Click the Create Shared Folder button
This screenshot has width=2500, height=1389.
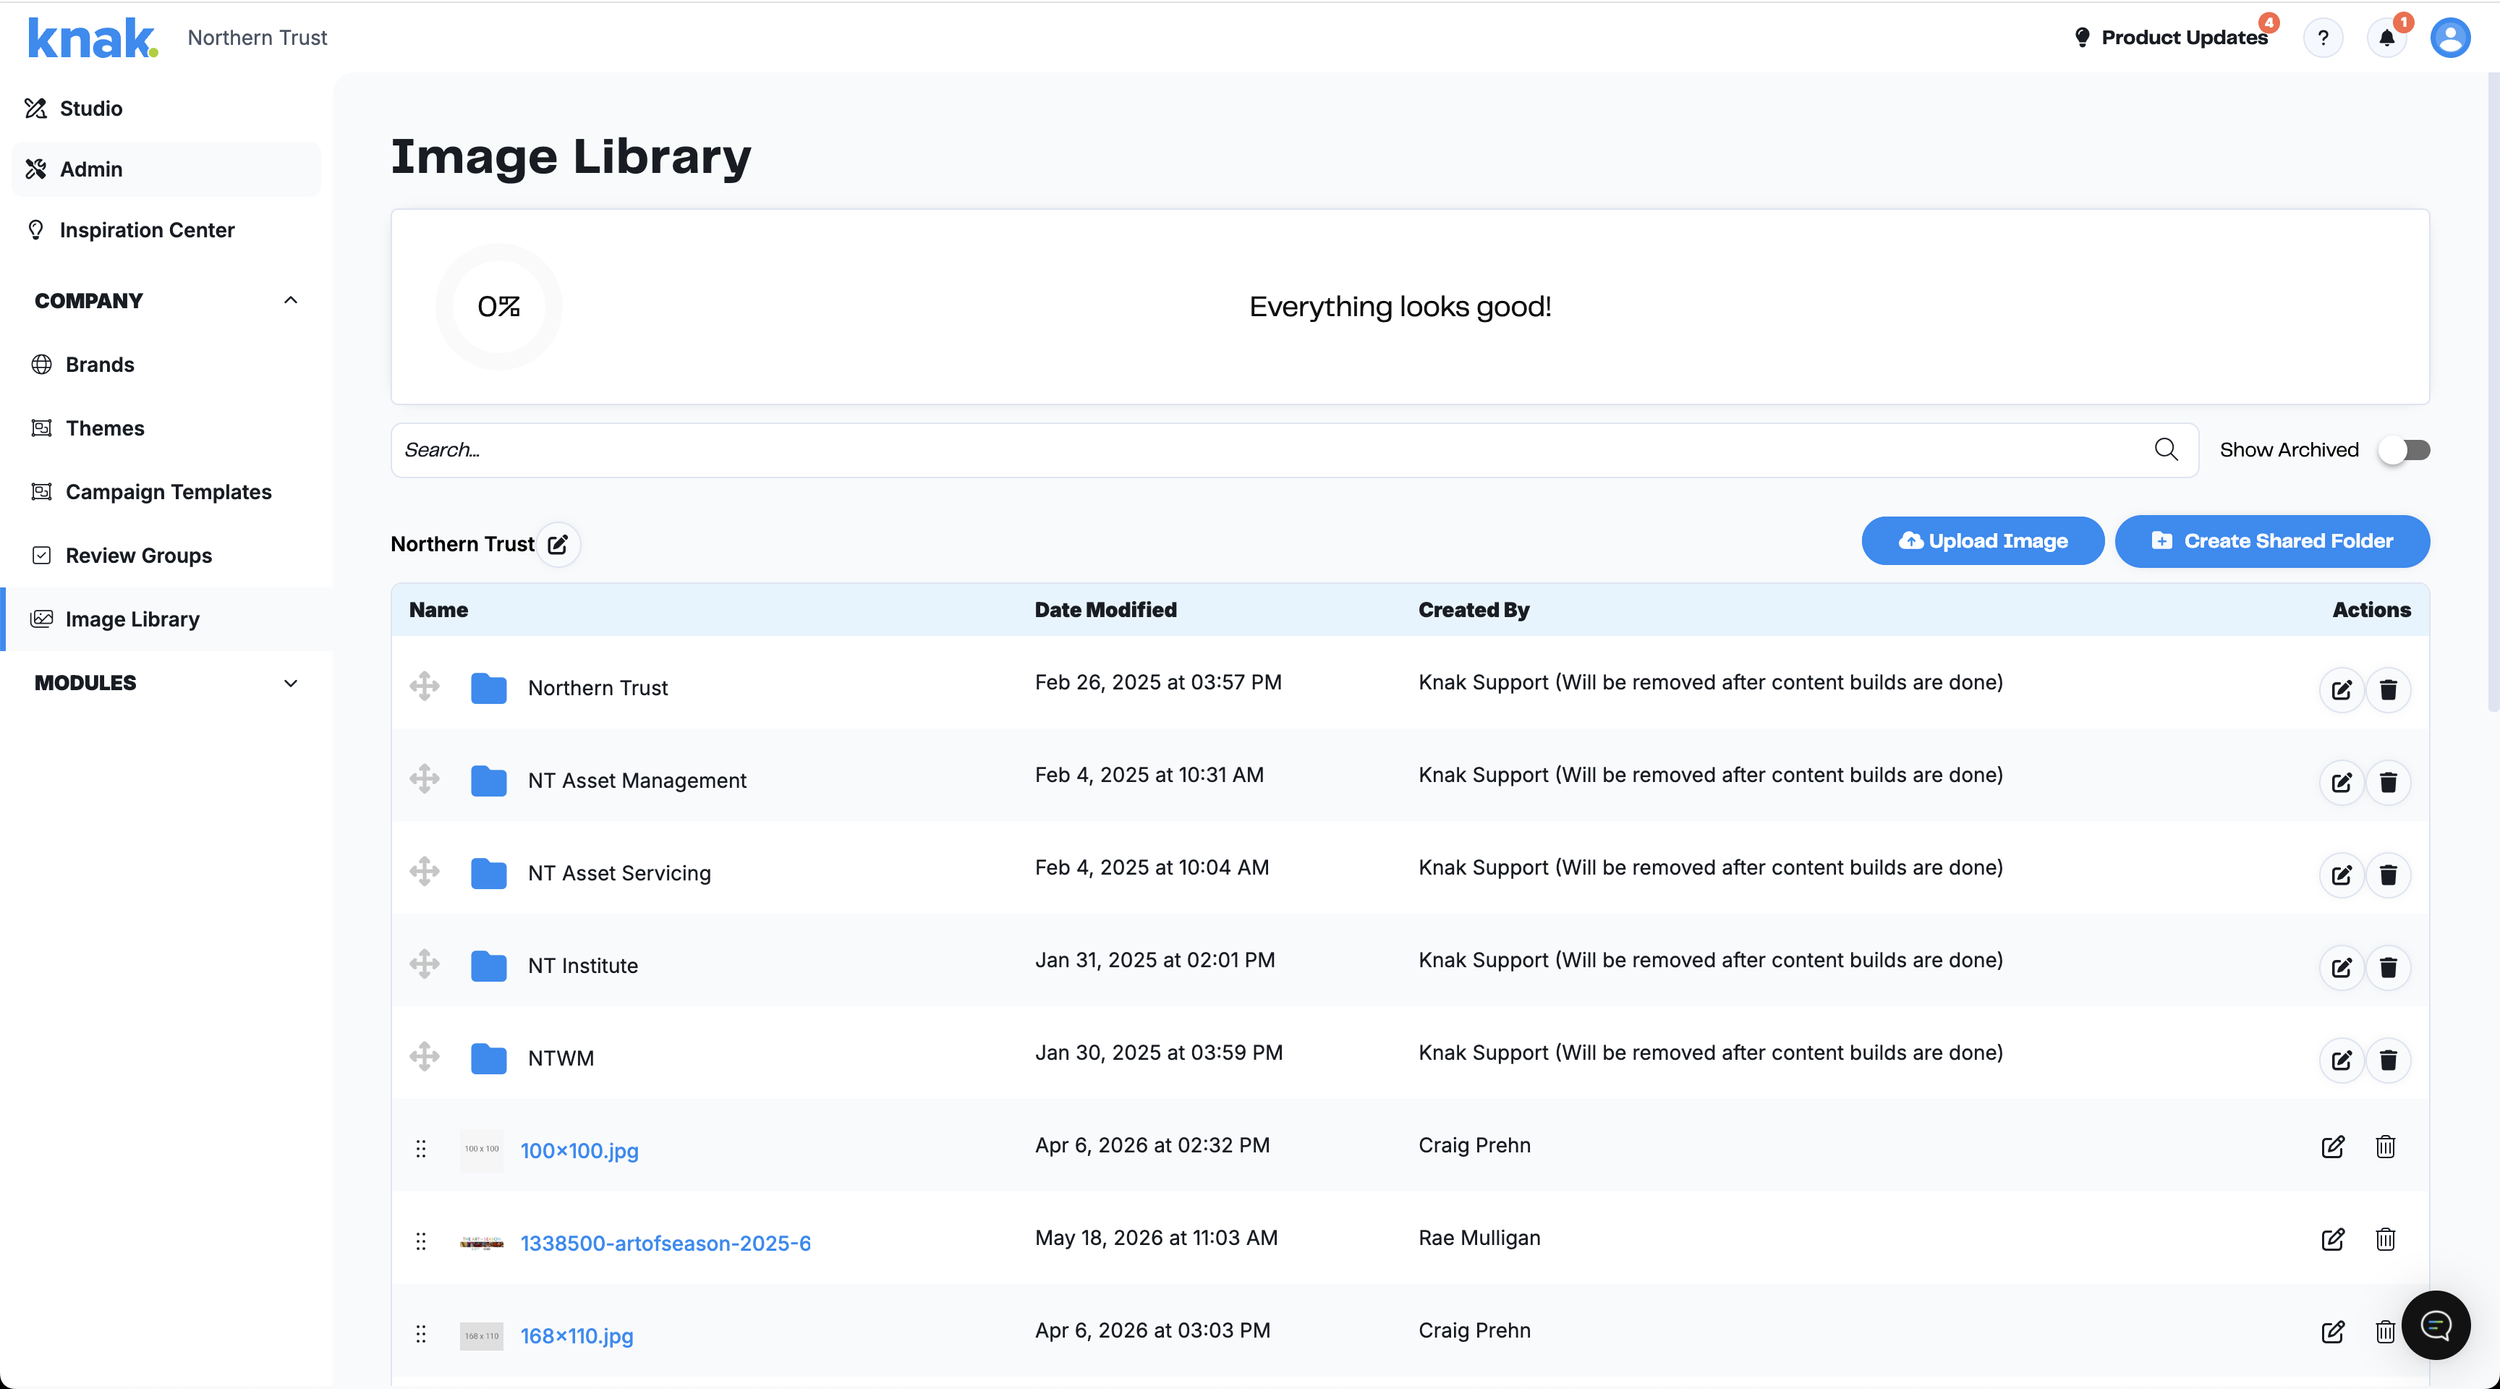click(x=2272, y=541)
